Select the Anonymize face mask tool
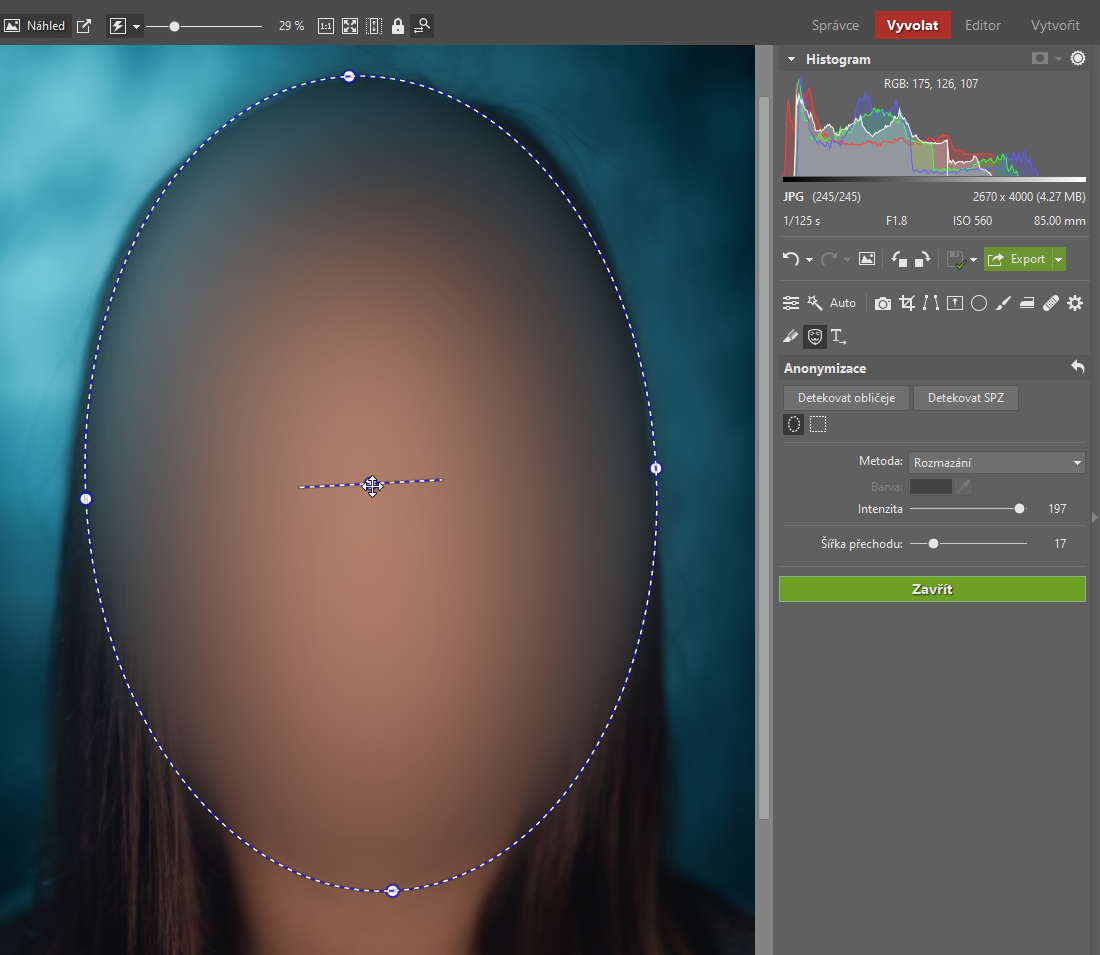The width and height of the screenshot is (1100, 955). 814,337
